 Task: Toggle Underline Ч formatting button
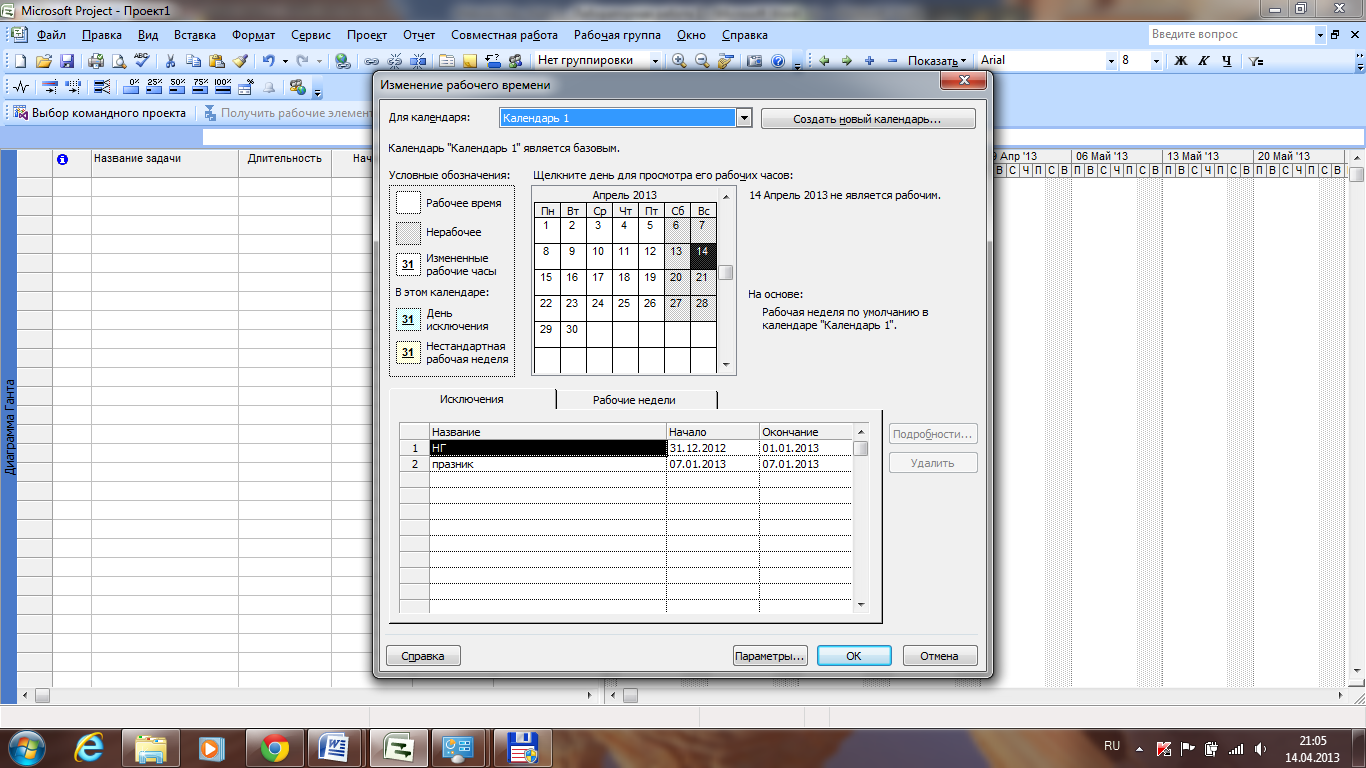coord(1227,61)
